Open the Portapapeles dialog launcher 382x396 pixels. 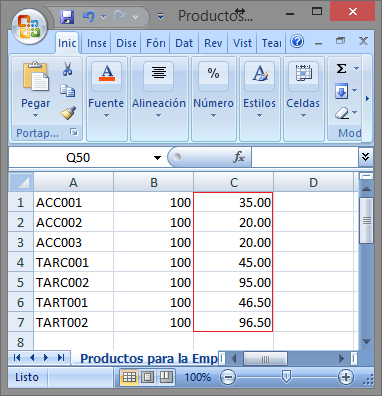coord(74,132)
